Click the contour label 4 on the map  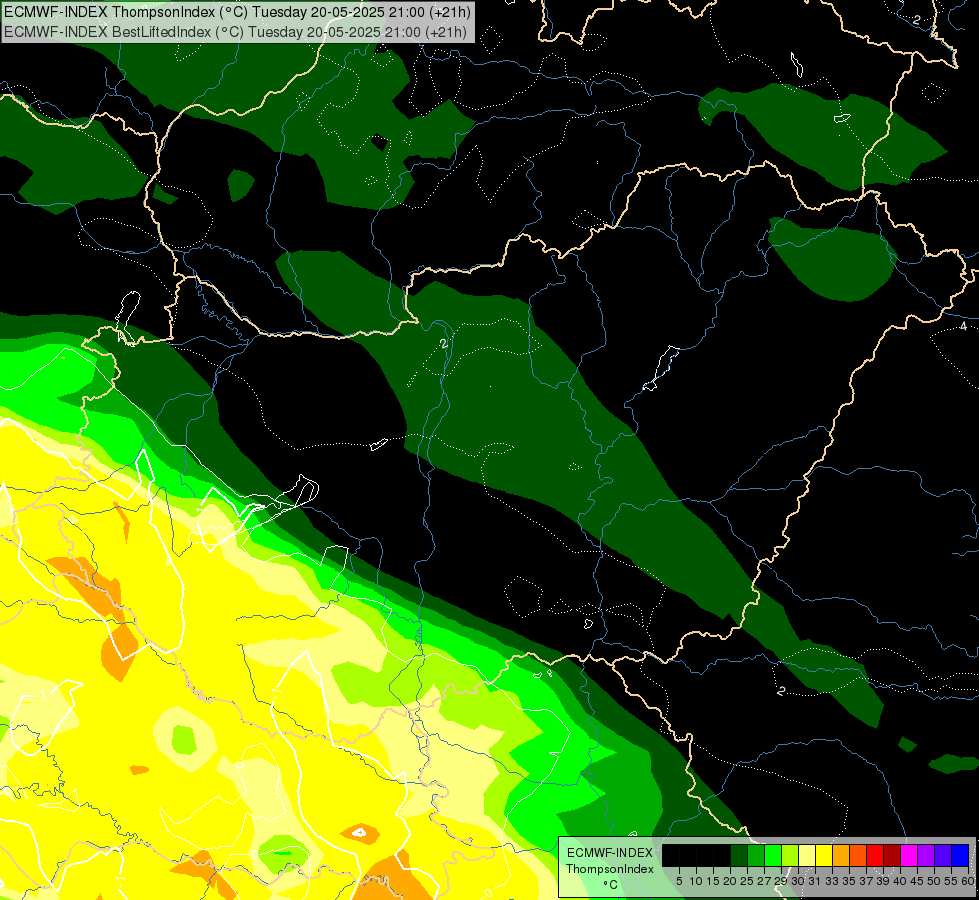point(963,326)
